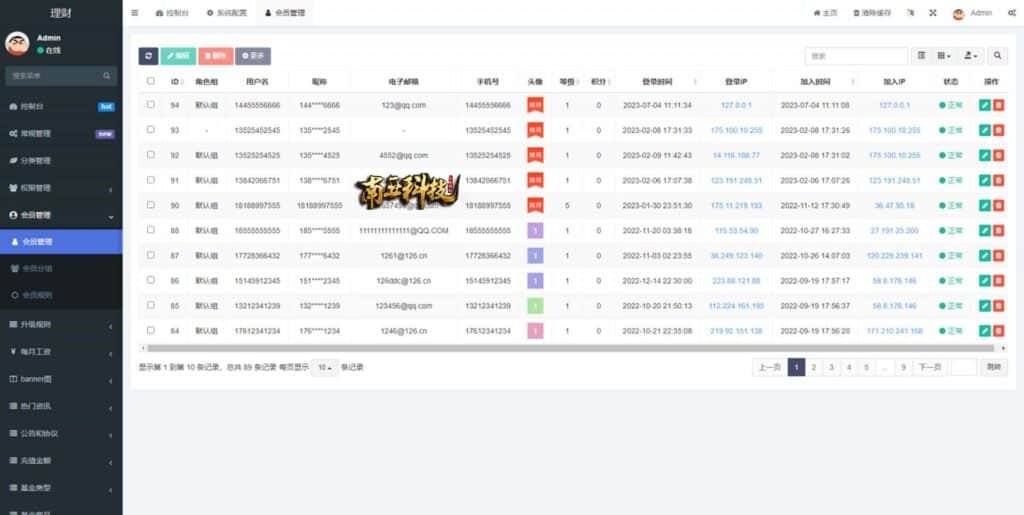1024x515 pixels.
Task: Open login IP link 175.100.10.255 for ID 93
Action: (x=736, y=130)
